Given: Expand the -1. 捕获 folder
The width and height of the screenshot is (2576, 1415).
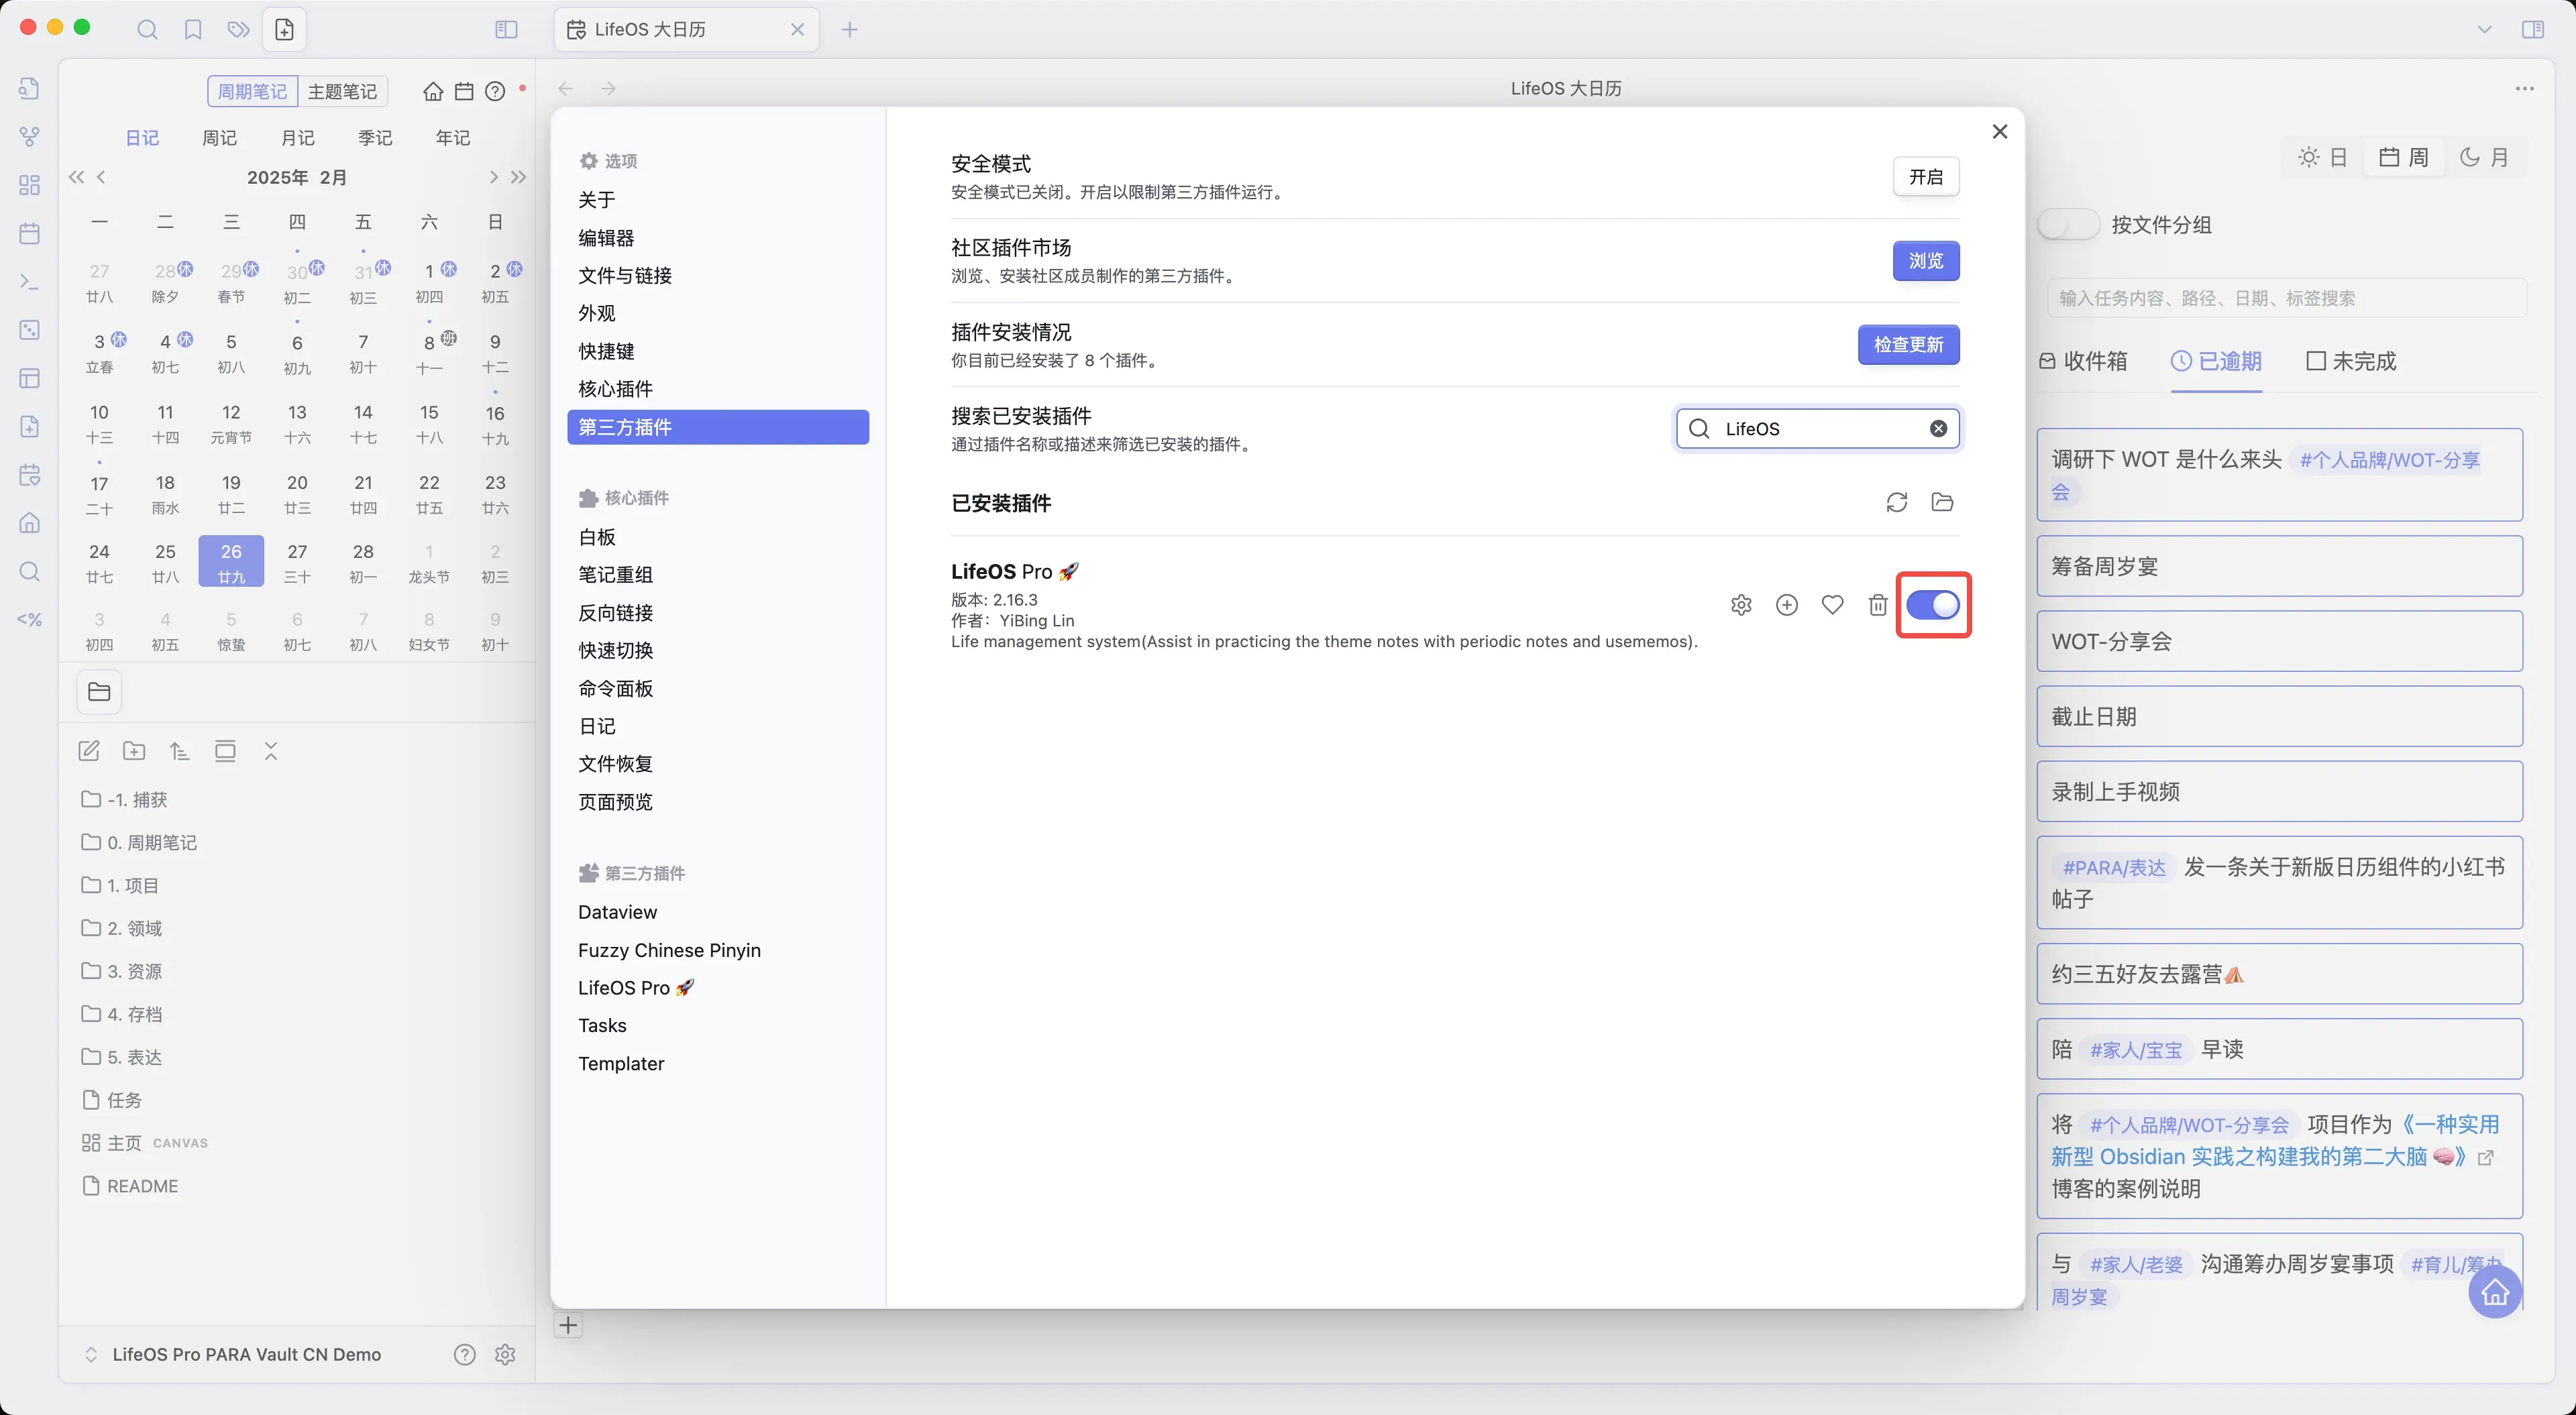Looking at the screenshot, I should click(x=136, y=799).
